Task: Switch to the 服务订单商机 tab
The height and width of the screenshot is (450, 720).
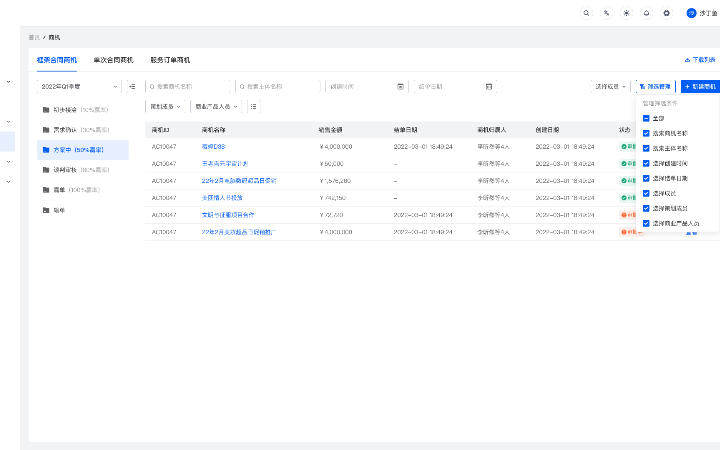Action: click(x=170, y=60)
